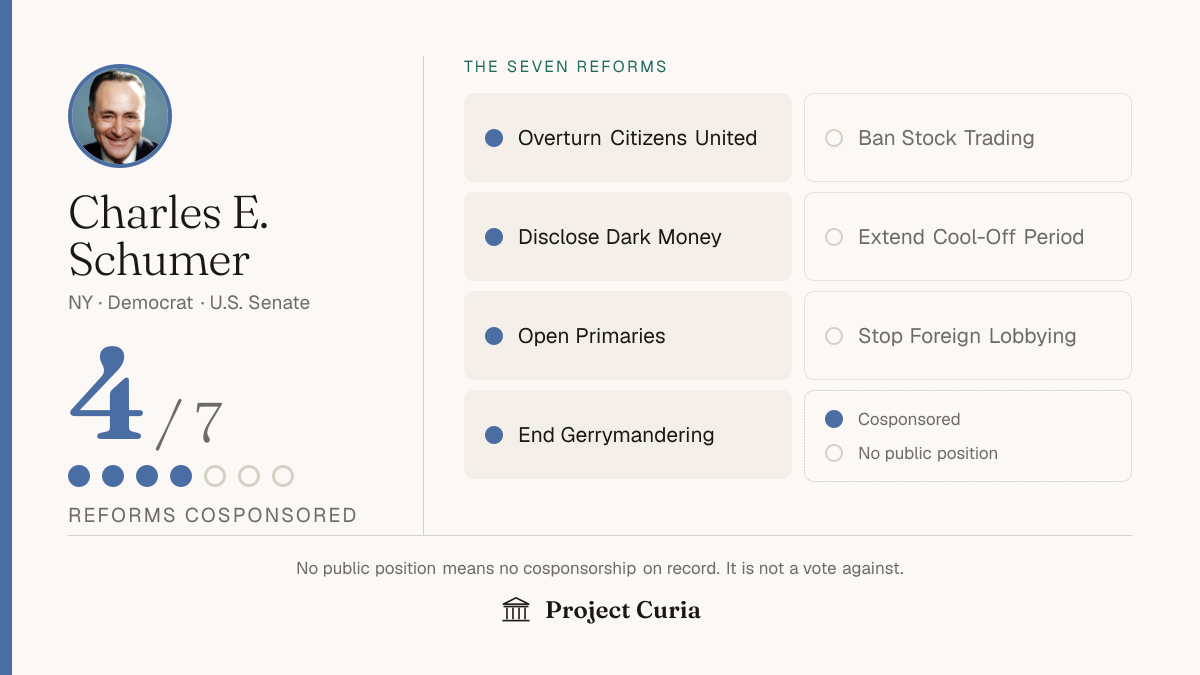
Task: Click the filled dot beside Overturn Citizens United
Action: [x=494, y=138]
